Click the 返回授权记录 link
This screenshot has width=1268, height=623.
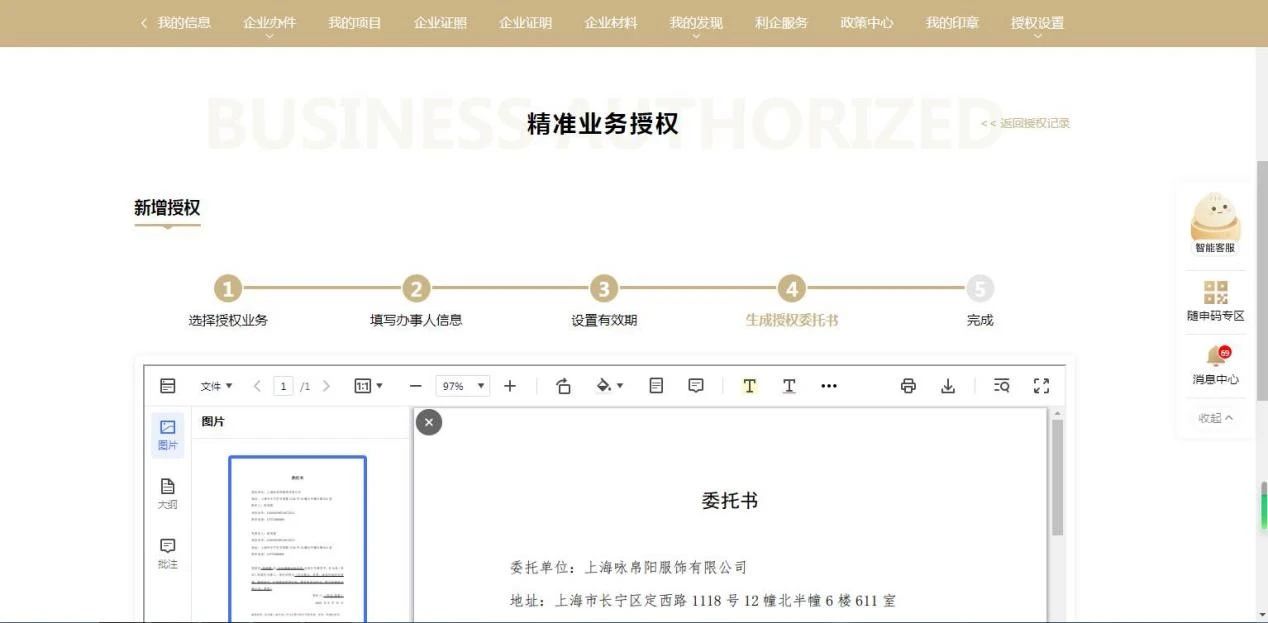(x=1025, y=123)
